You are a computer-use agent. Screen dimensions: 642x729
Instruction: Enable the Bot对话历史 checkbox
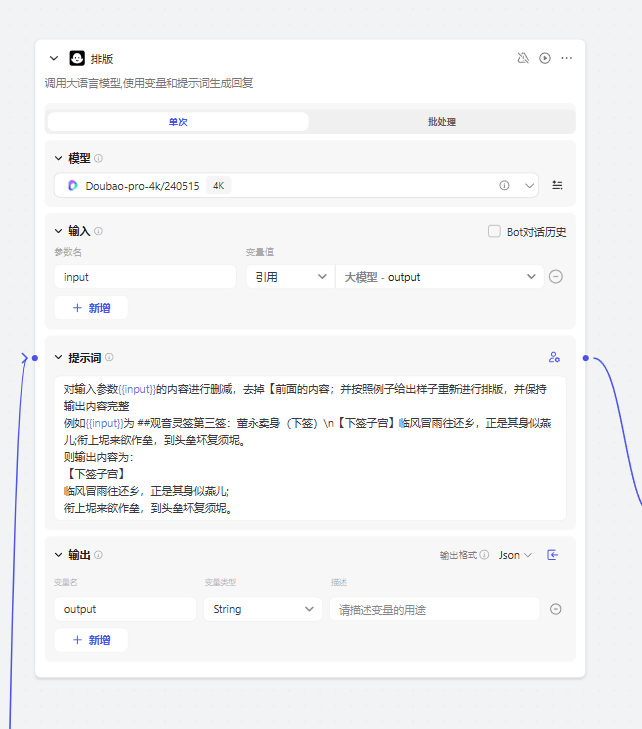494,231
